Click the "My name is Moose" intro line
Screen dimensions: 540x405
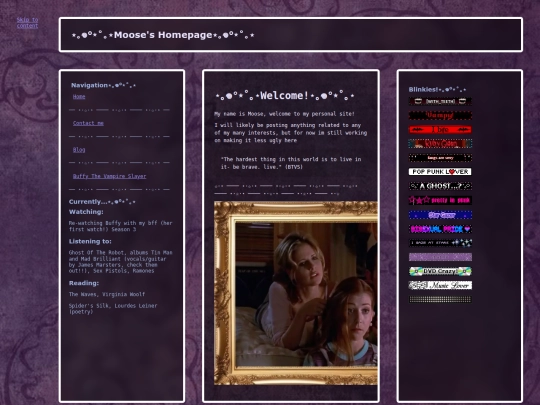tap(284, 114)
